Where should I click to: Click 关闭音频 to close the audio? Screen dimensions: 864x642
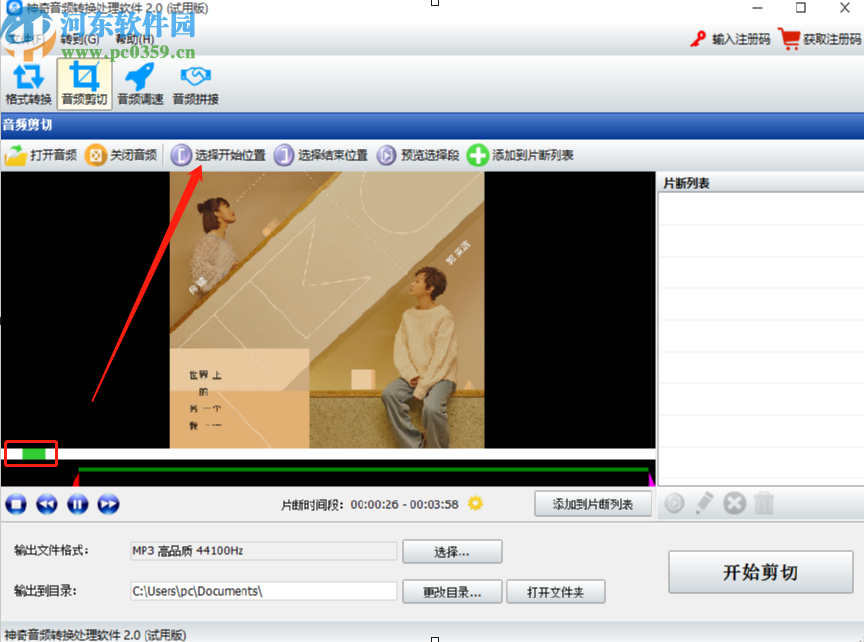121,155
